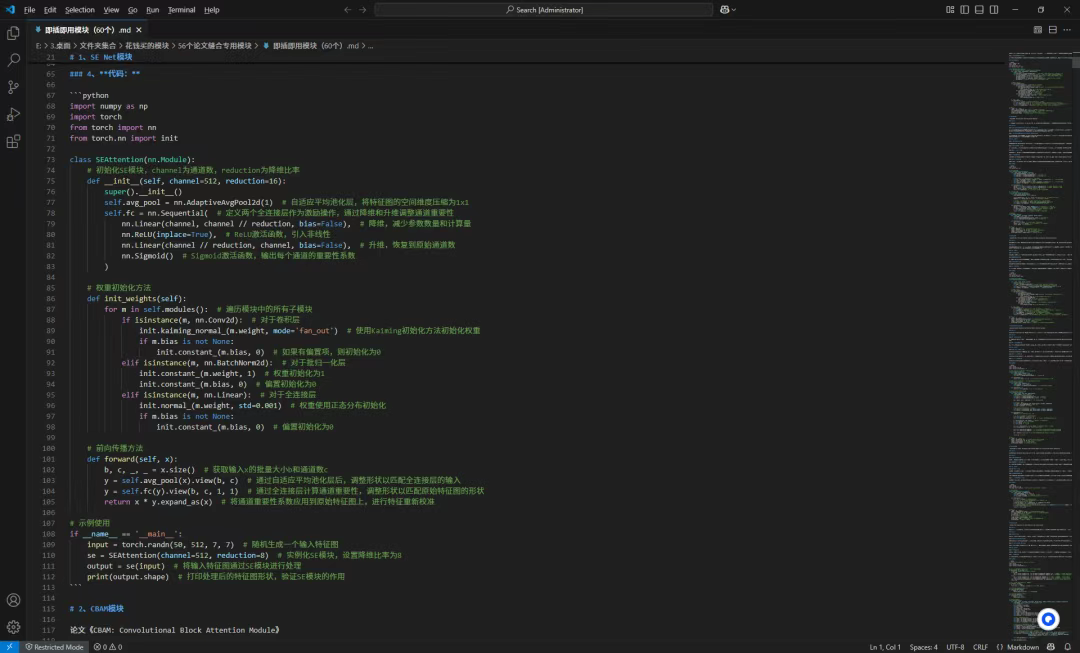1080x653 pixels.
Task: Go forward with the right navigation arrow
Action: pos(362,10)
